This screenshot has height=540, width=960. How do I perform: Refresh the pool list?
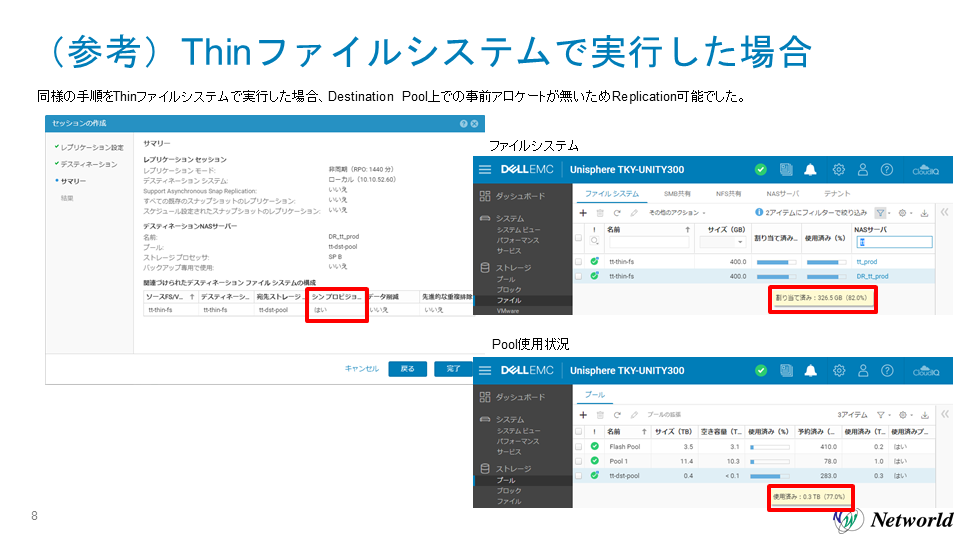click(617, 414)
